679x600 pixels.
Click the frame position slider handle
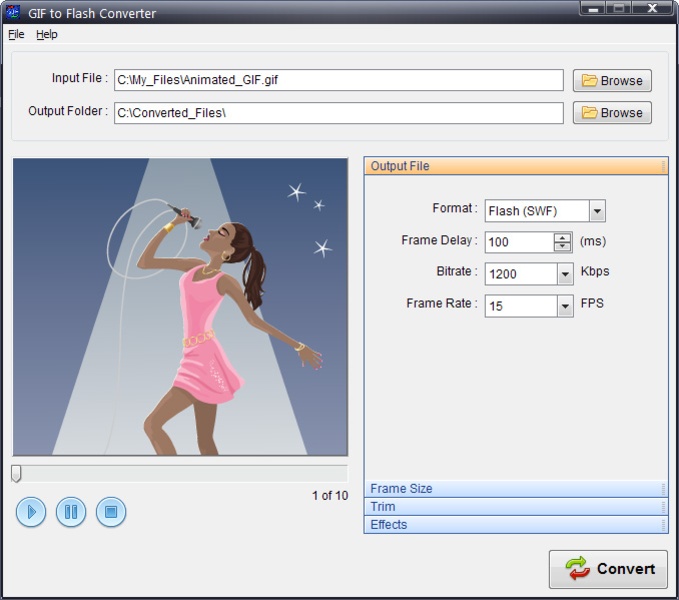tap(16, 473)
